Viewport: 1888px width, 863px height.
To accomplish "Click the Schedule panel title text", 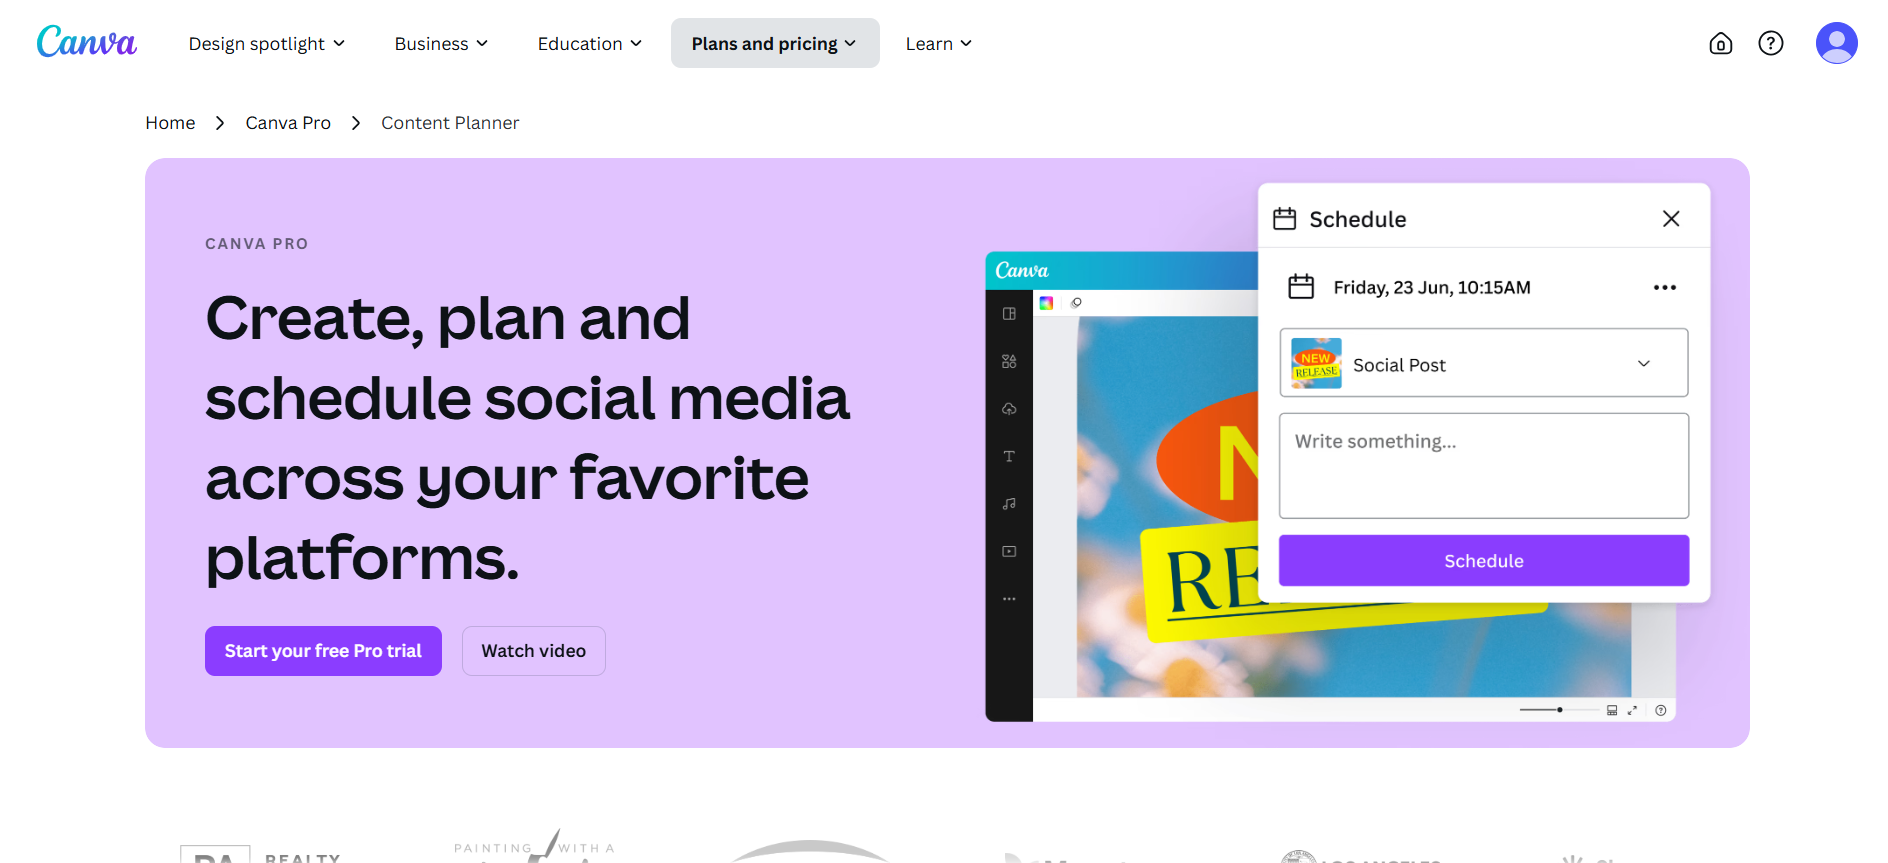I will [x=1358, y=219].
